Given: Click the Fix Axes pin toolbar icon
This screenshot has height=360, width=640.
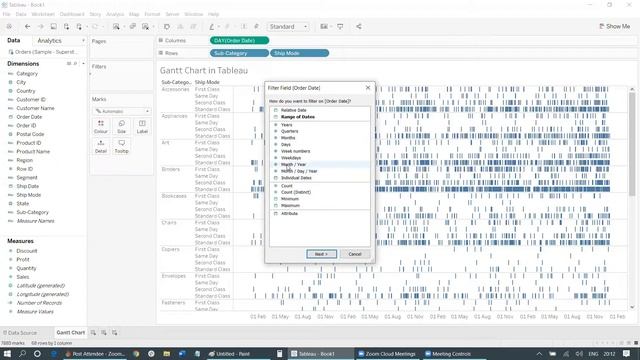Looking at the screenshot, I should click(256, 27).
